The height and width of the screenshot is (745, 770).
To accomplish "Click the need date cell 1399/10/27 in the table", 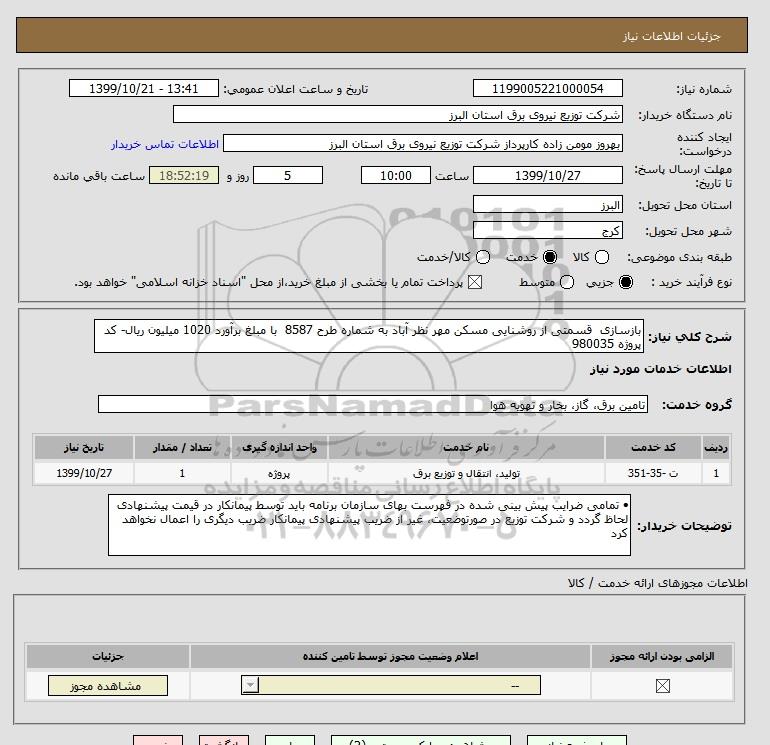I will click(84, 473).
